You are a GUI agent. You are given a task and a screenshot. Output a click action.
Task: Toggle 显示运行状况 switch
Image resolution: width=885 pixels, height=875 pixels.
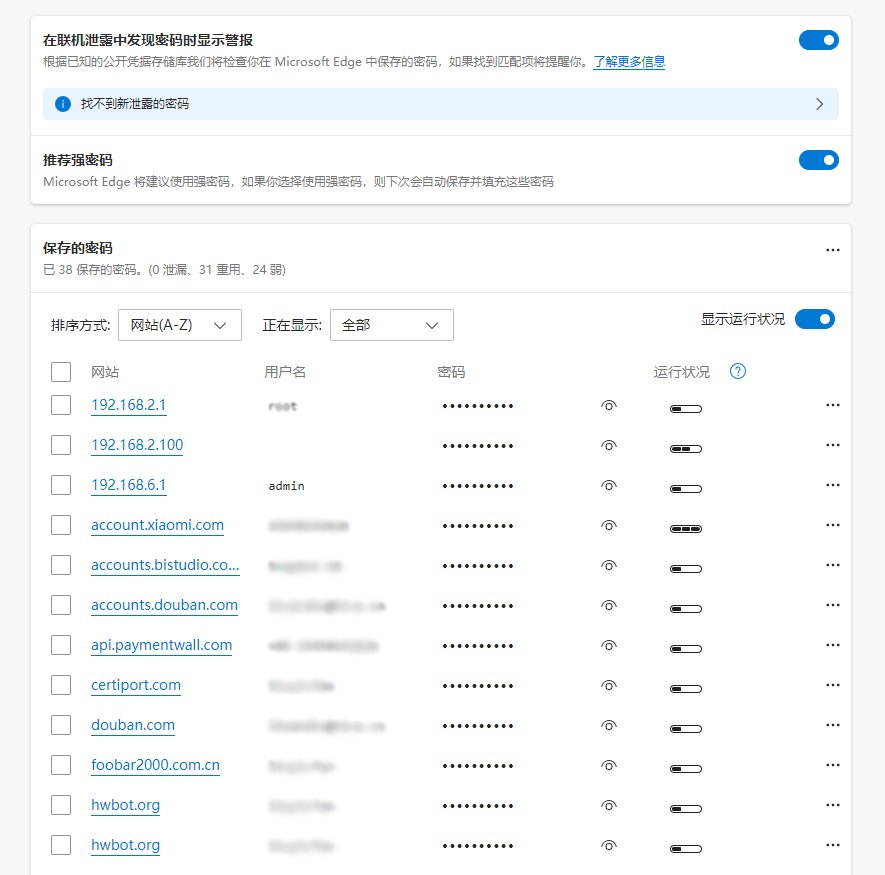(814, 319)
